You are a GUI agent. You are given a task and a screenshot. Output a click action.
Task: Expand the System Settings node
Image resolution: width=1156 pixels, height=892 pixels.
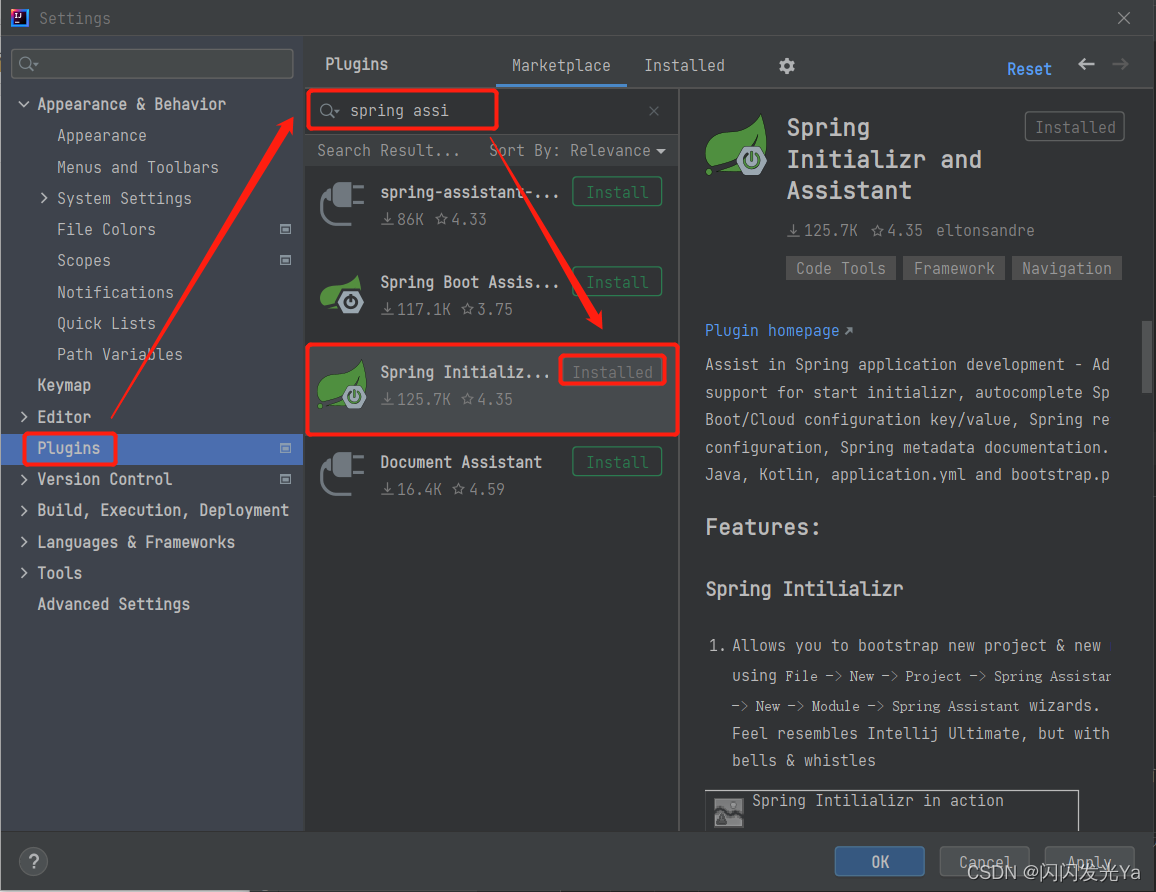pyautogui.click(x=43, y=198)
